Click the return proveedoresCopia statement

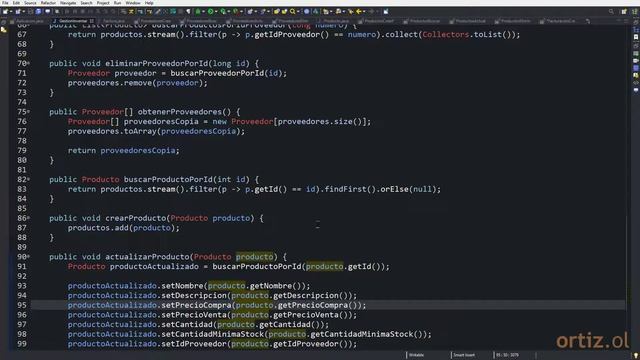[x=124, y=151]
